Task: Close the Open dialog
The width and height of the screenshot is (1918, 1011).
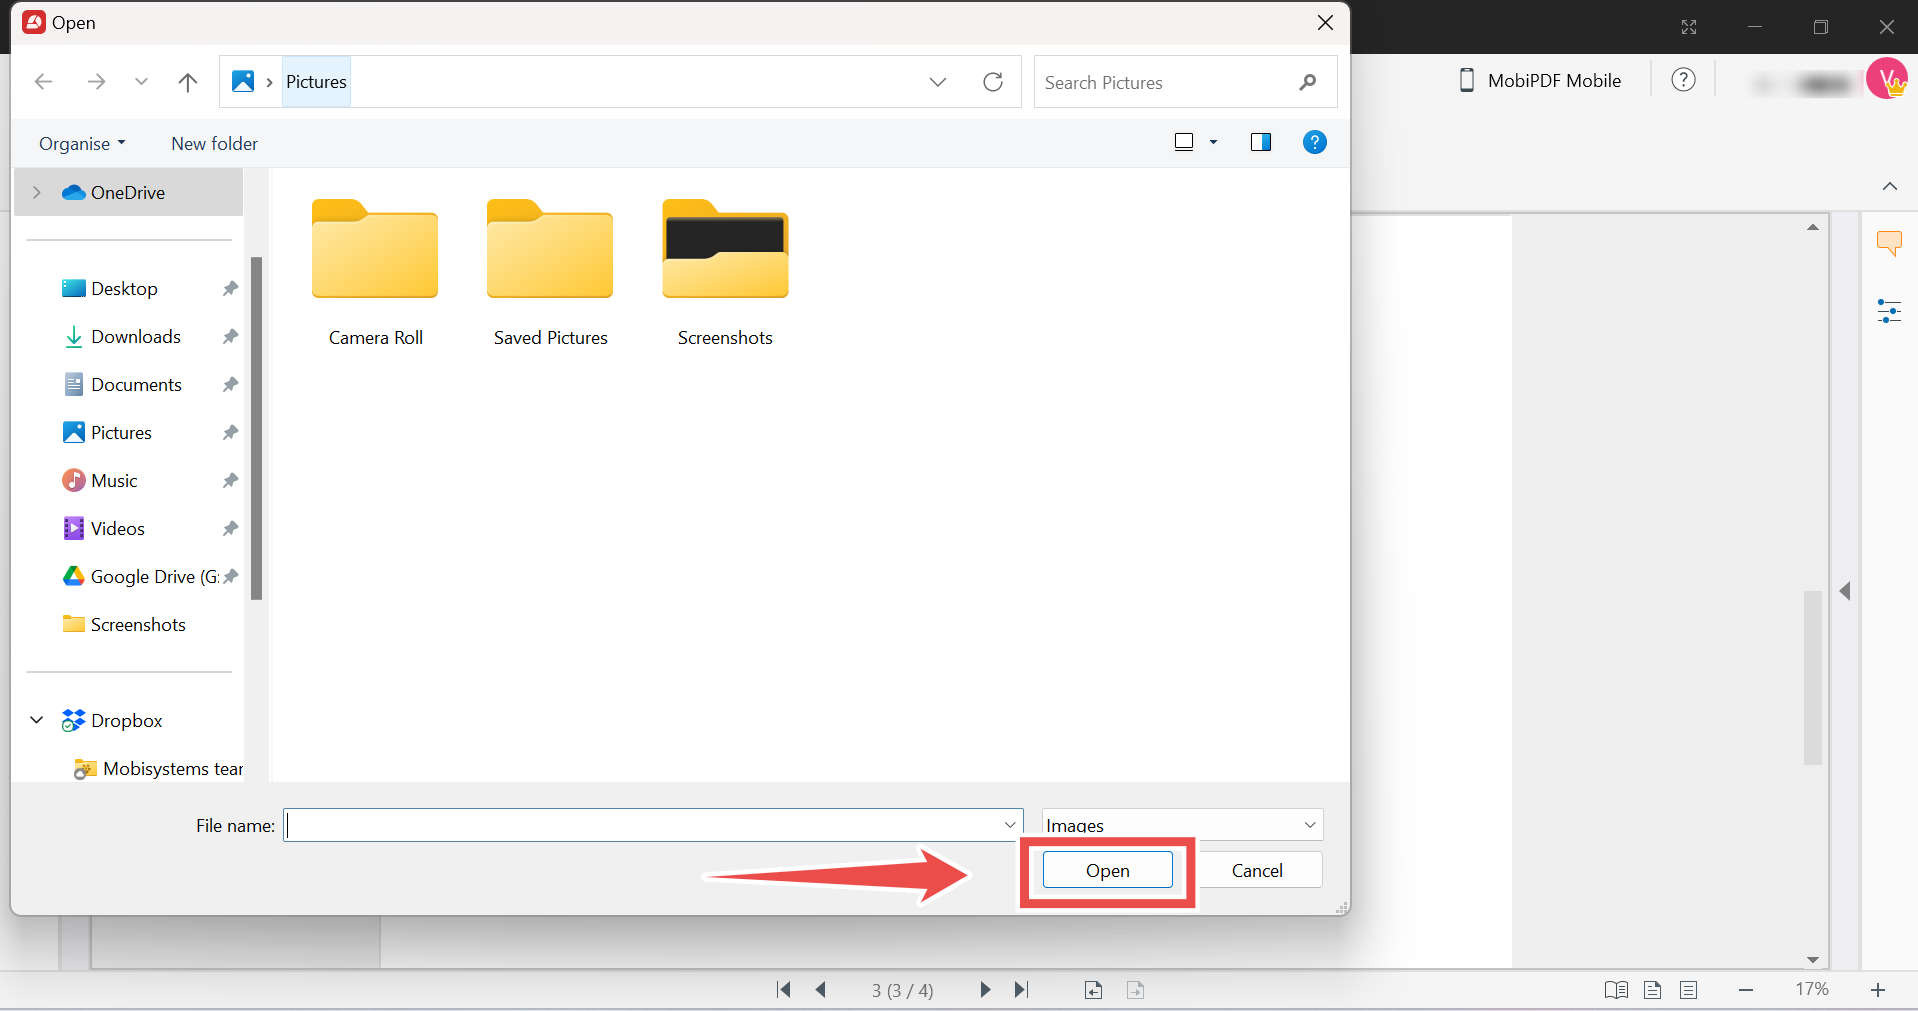Action: tap(1325, 22)
